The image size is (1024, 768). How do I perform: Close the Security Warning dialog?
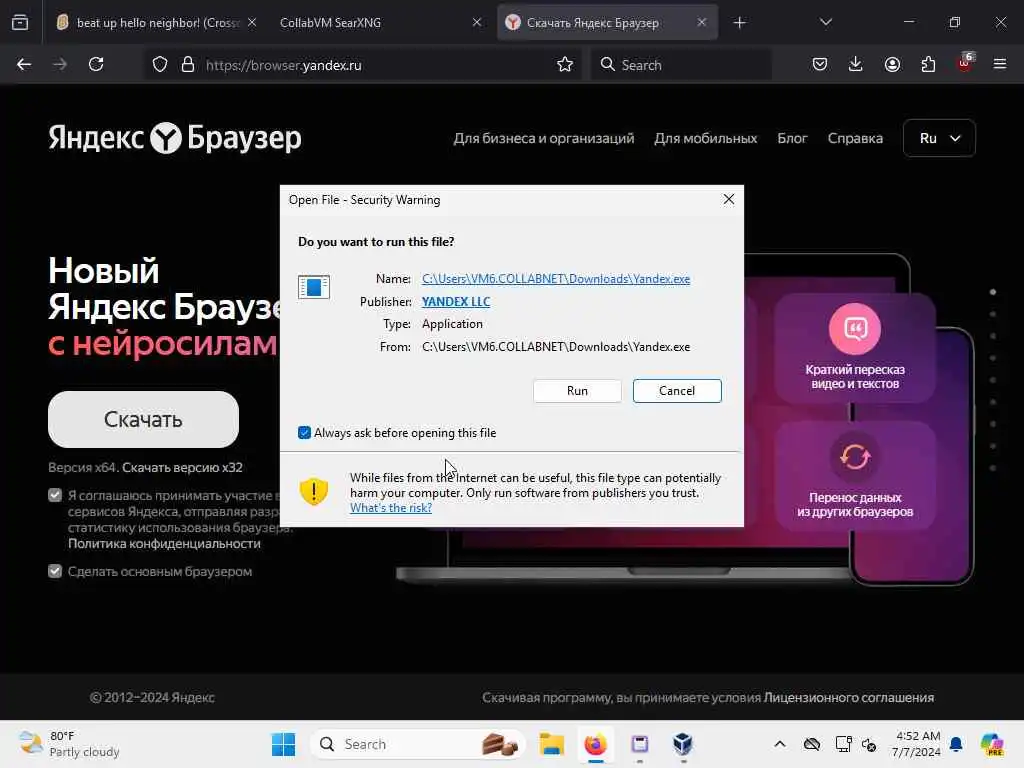(729, 199)
